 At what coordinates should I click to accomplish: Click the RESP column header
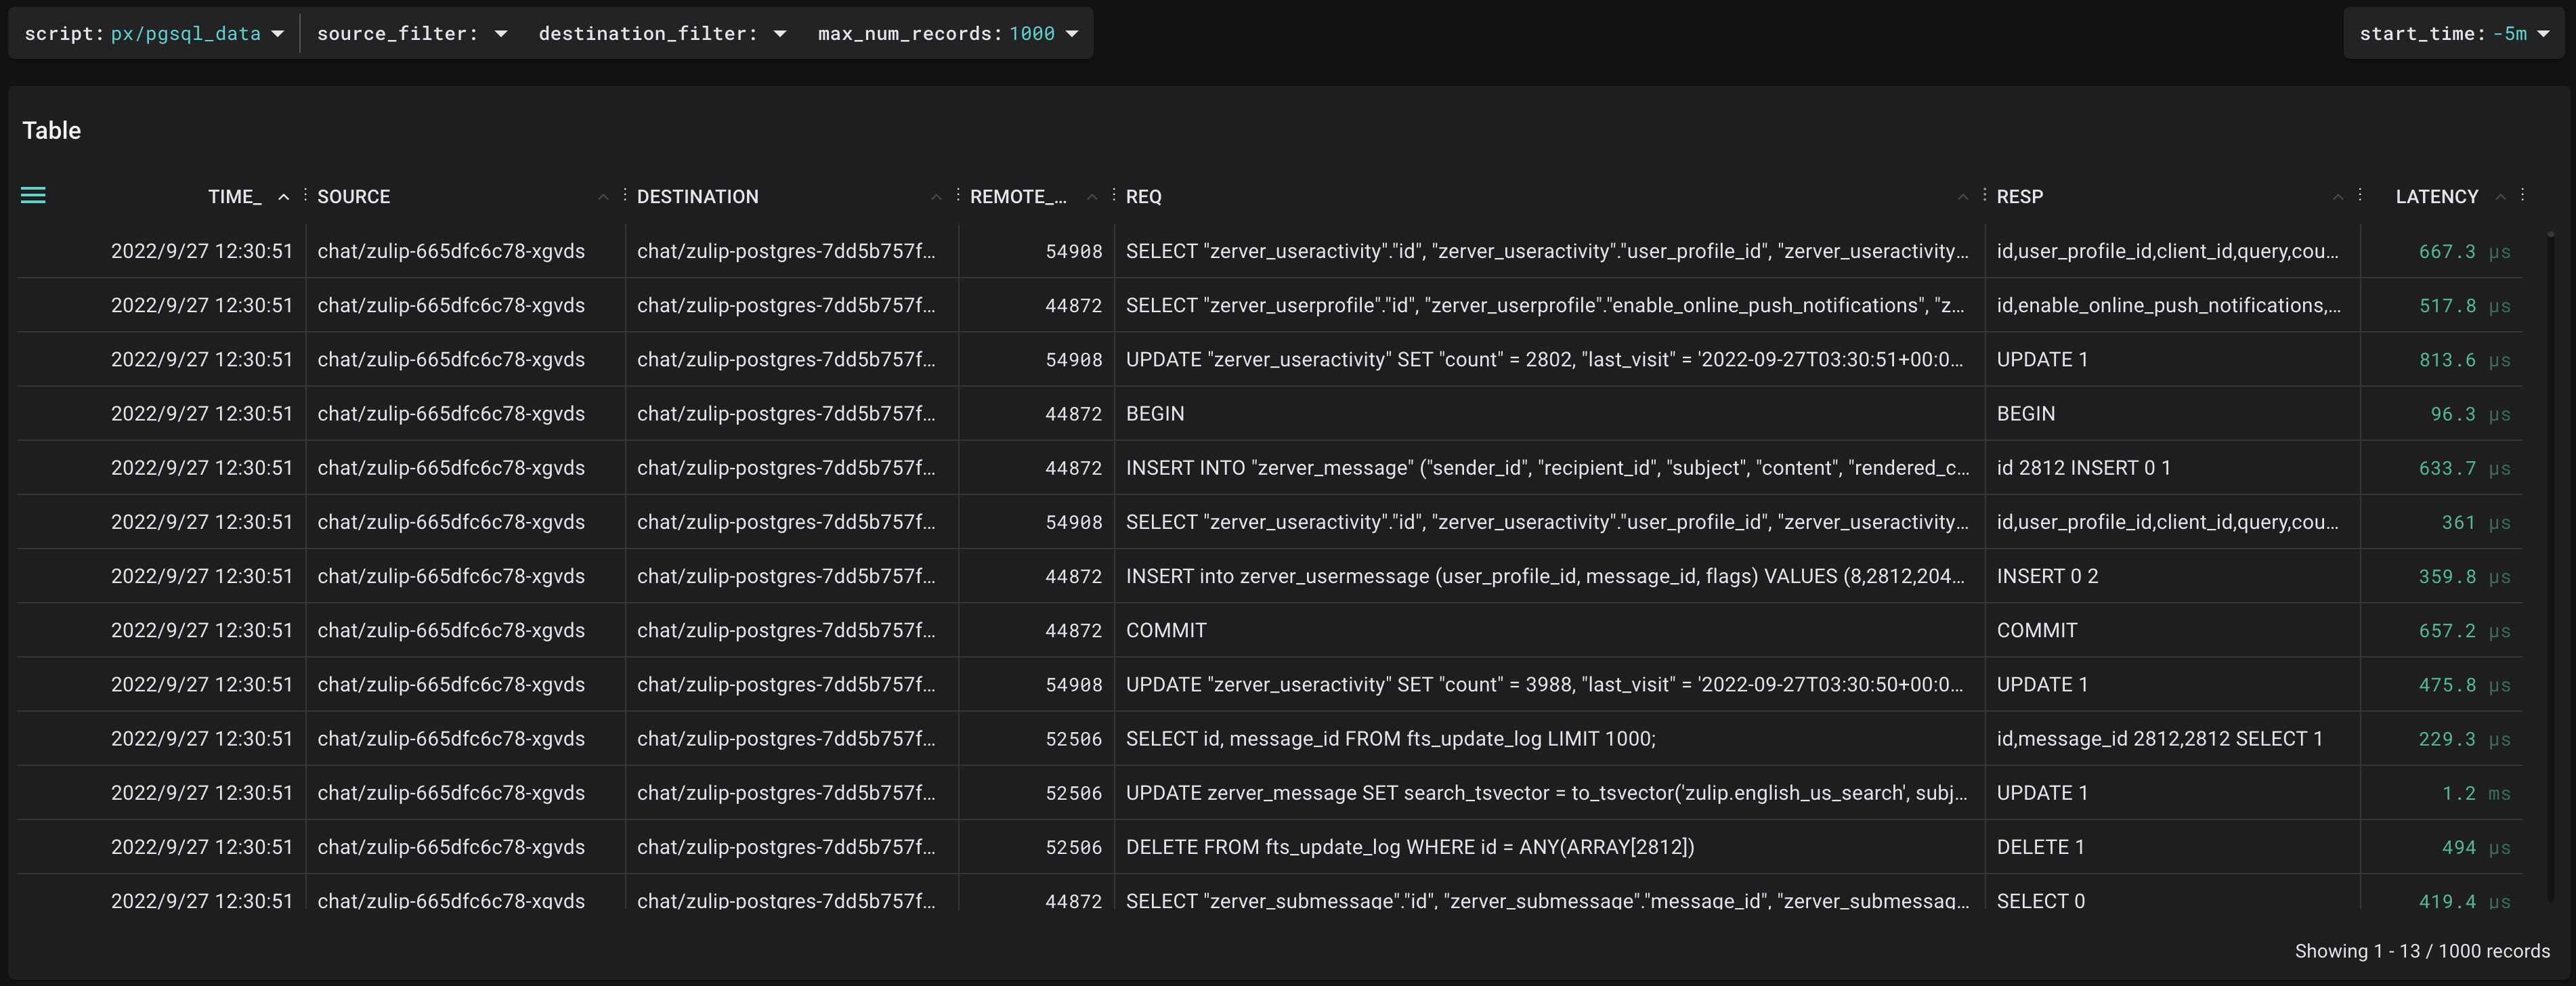[x=2020, y=197]
